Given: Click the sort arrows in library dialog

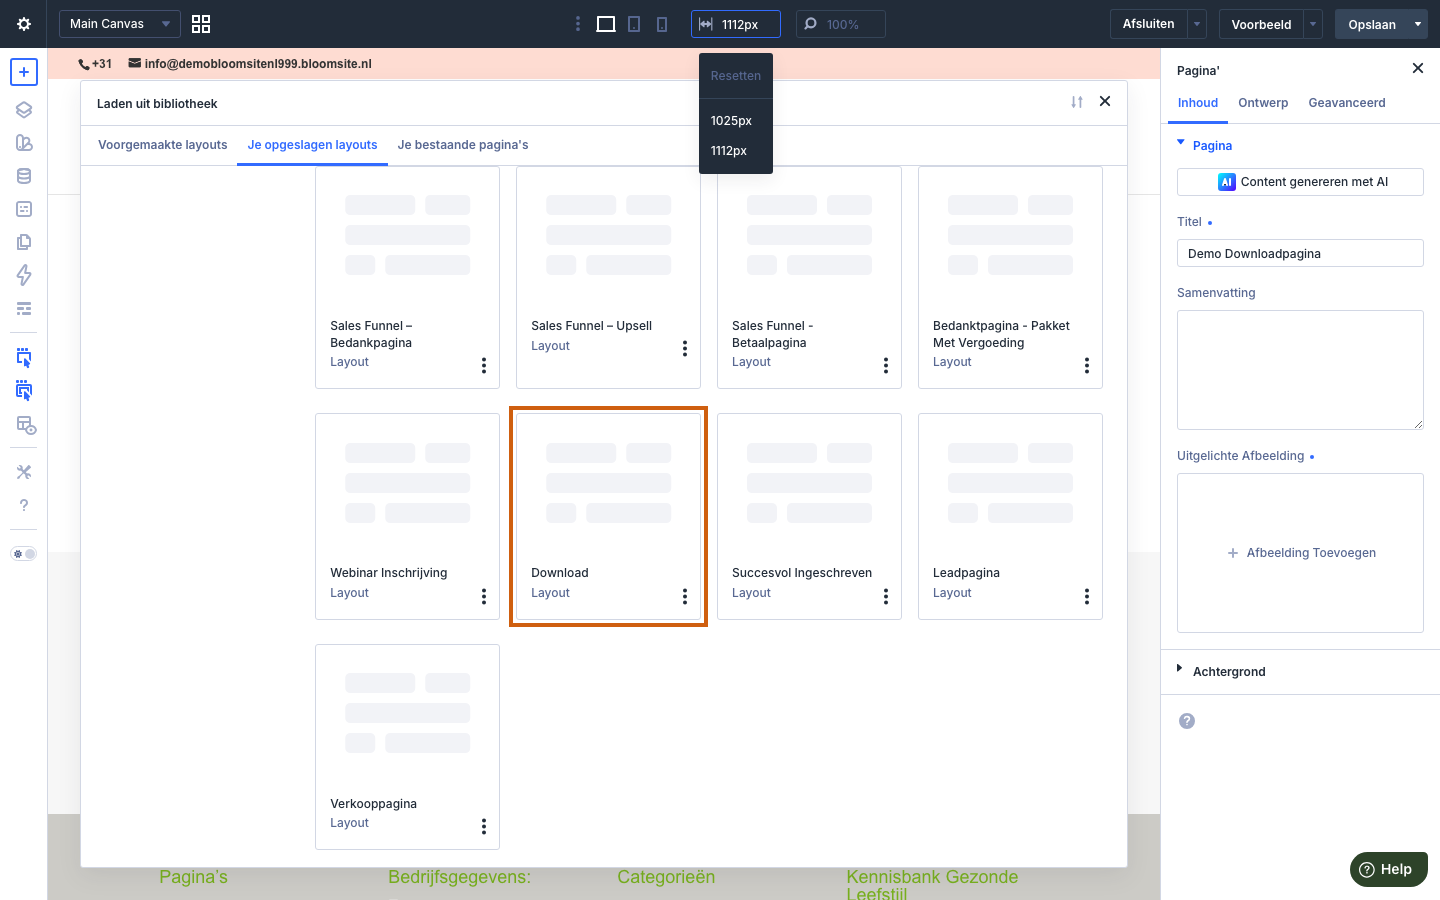Looking at the screenshot, I should click(1077, 102).
